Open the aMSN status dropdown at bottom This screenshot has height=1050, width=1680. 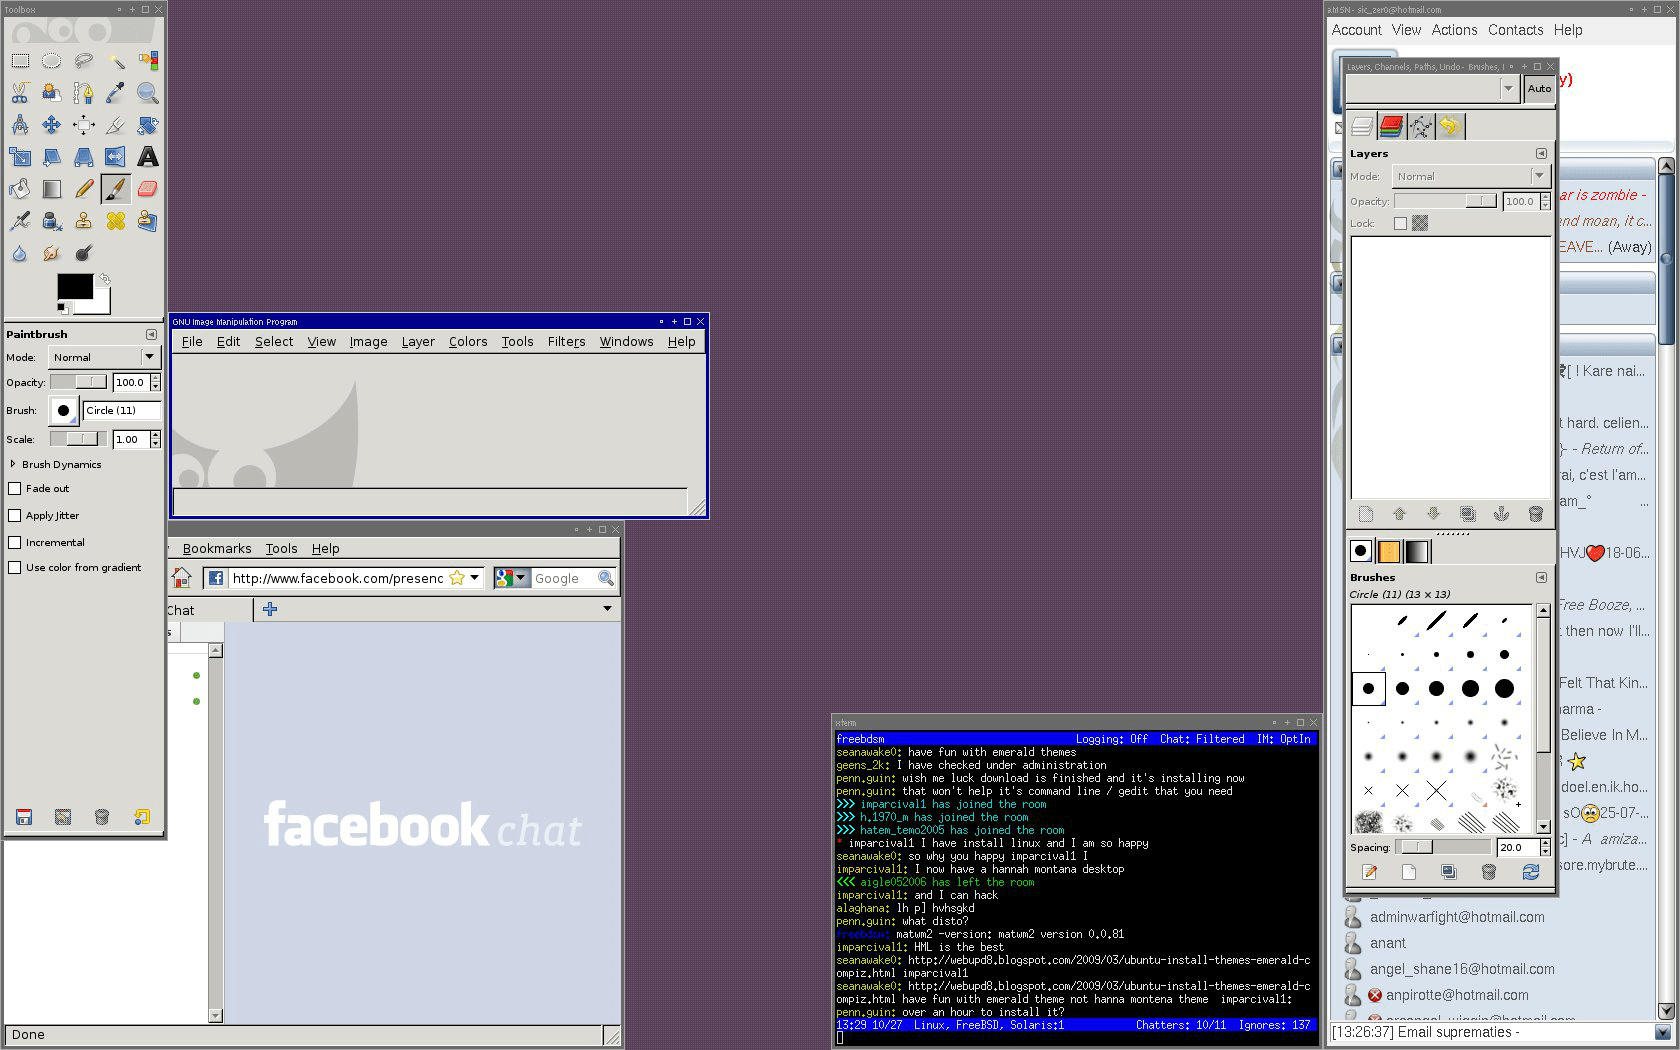(x=1663, y=1033)
